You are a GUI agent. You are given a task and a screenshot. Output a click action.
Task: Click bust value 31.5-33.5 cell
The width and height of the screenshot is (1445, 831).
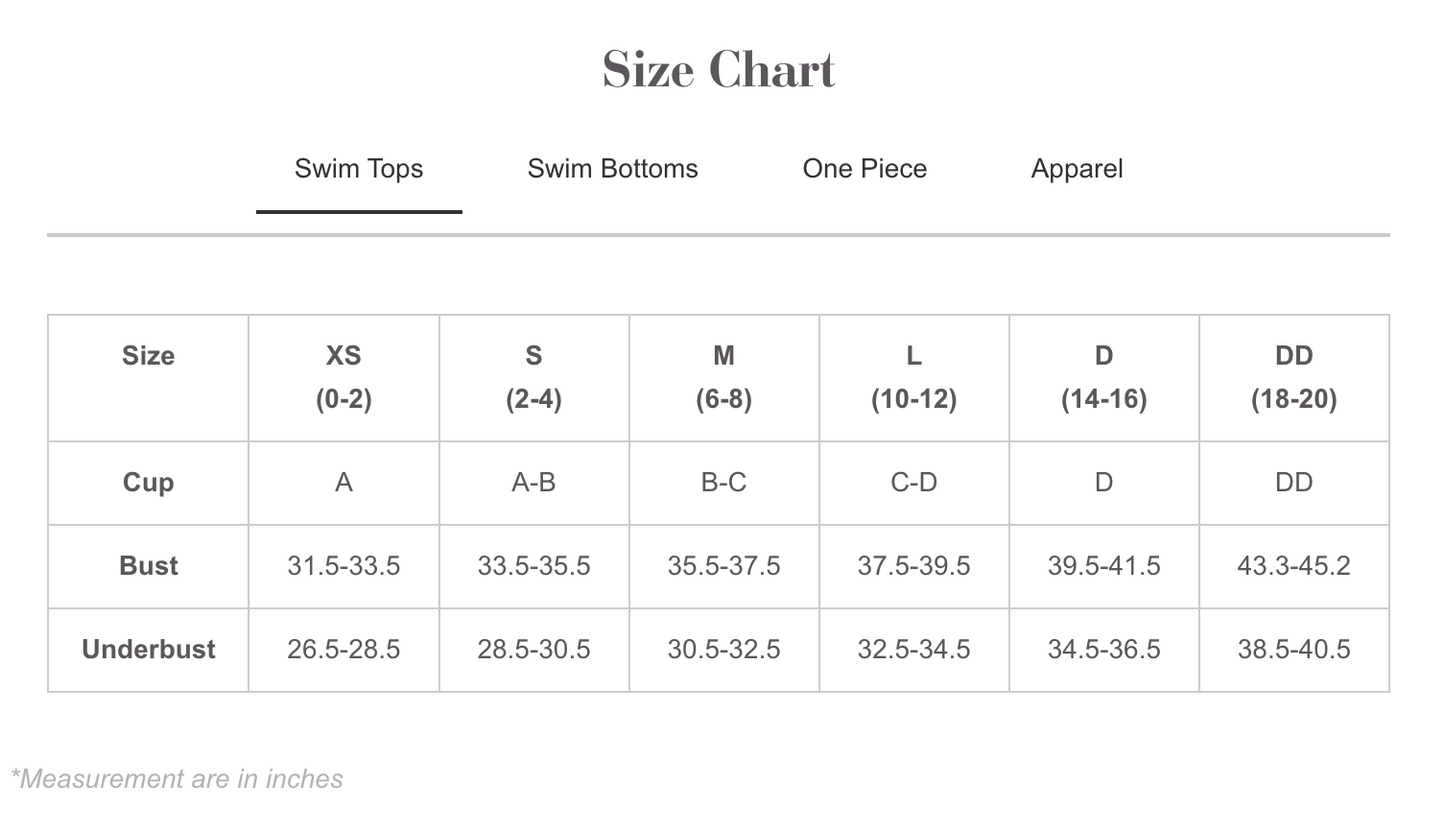pyautogui.click(x=343, y=566)
